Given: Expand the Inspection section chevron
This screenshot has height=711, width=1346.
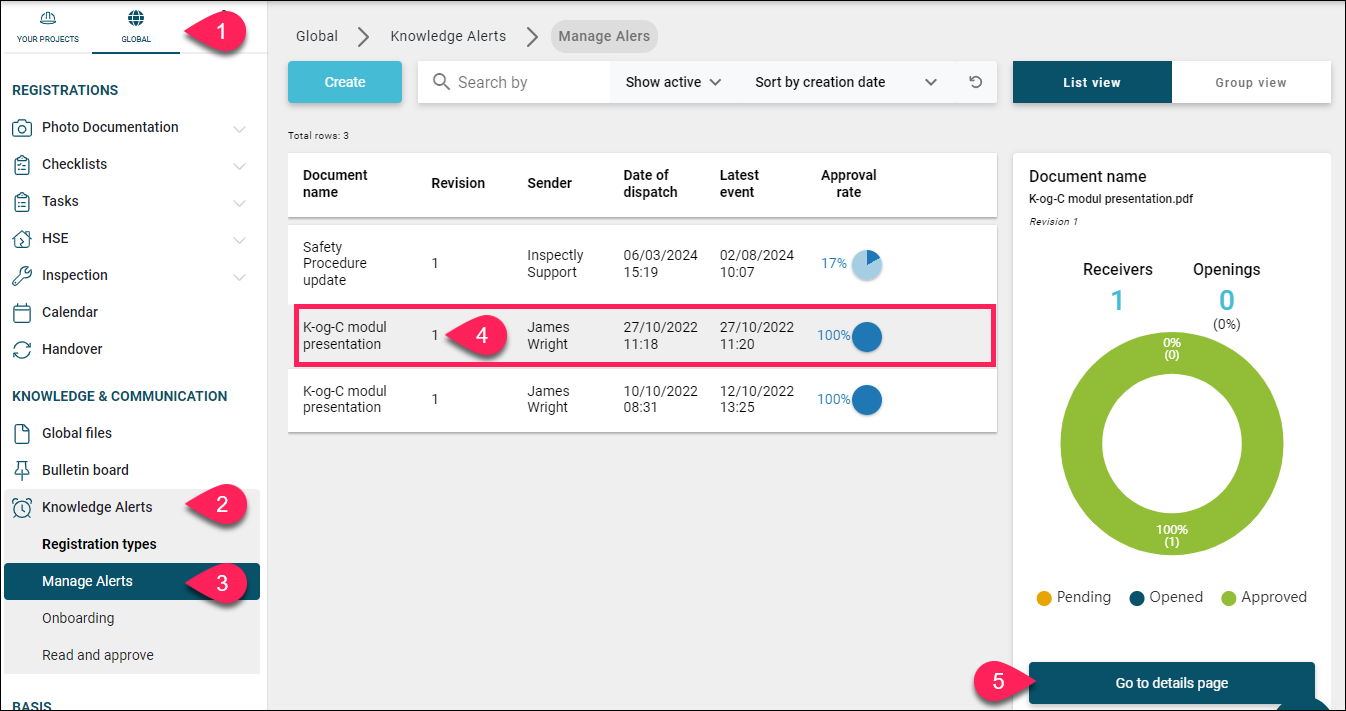Looking at the screenshot, I should tap(239, 276).
